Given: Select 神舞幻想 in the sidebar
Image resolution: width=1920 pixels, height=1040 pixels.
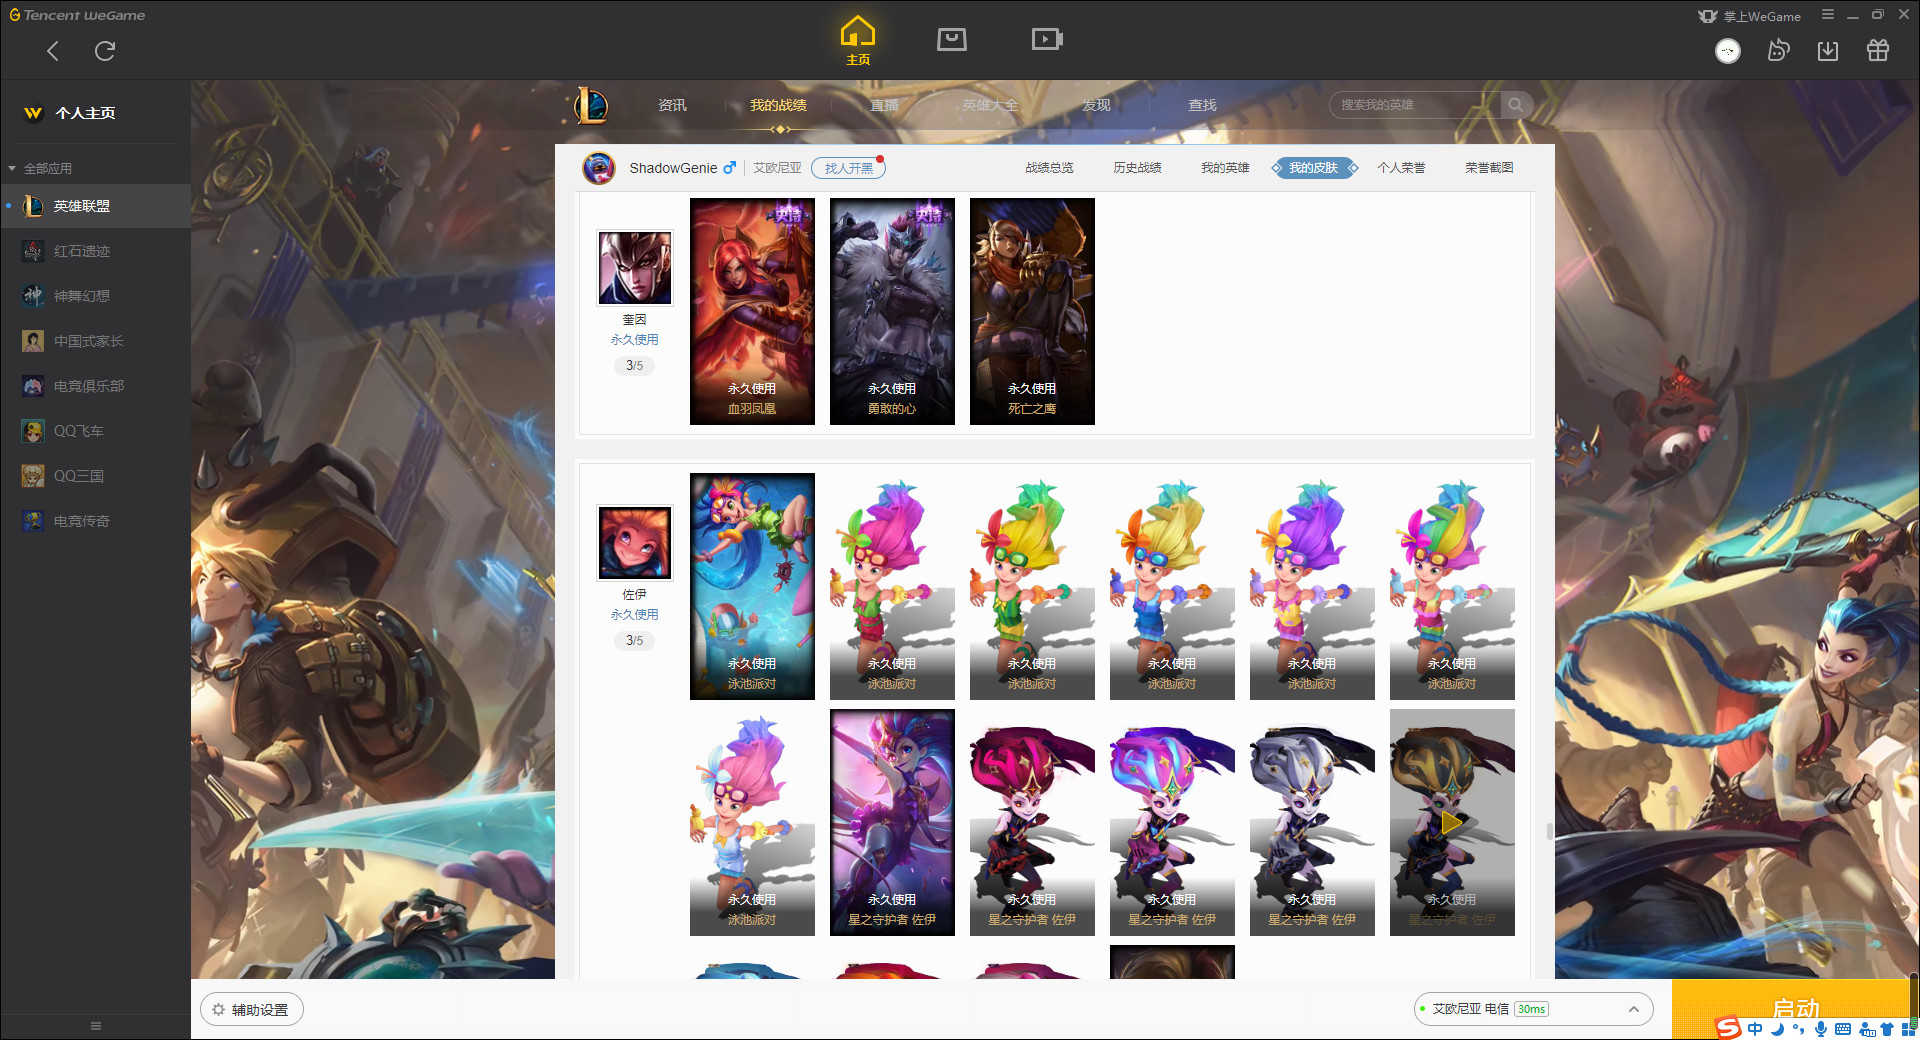Looking at the screenshot, I should (x=95, y=296).
